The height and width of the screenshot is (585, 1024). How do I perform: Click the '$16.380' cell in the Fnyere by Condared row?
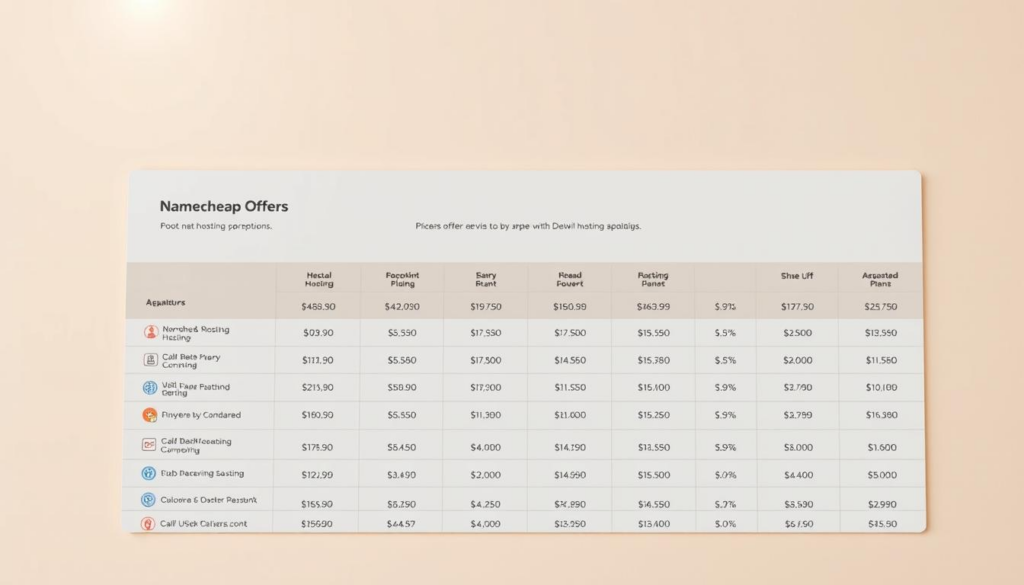coord(882,415)
